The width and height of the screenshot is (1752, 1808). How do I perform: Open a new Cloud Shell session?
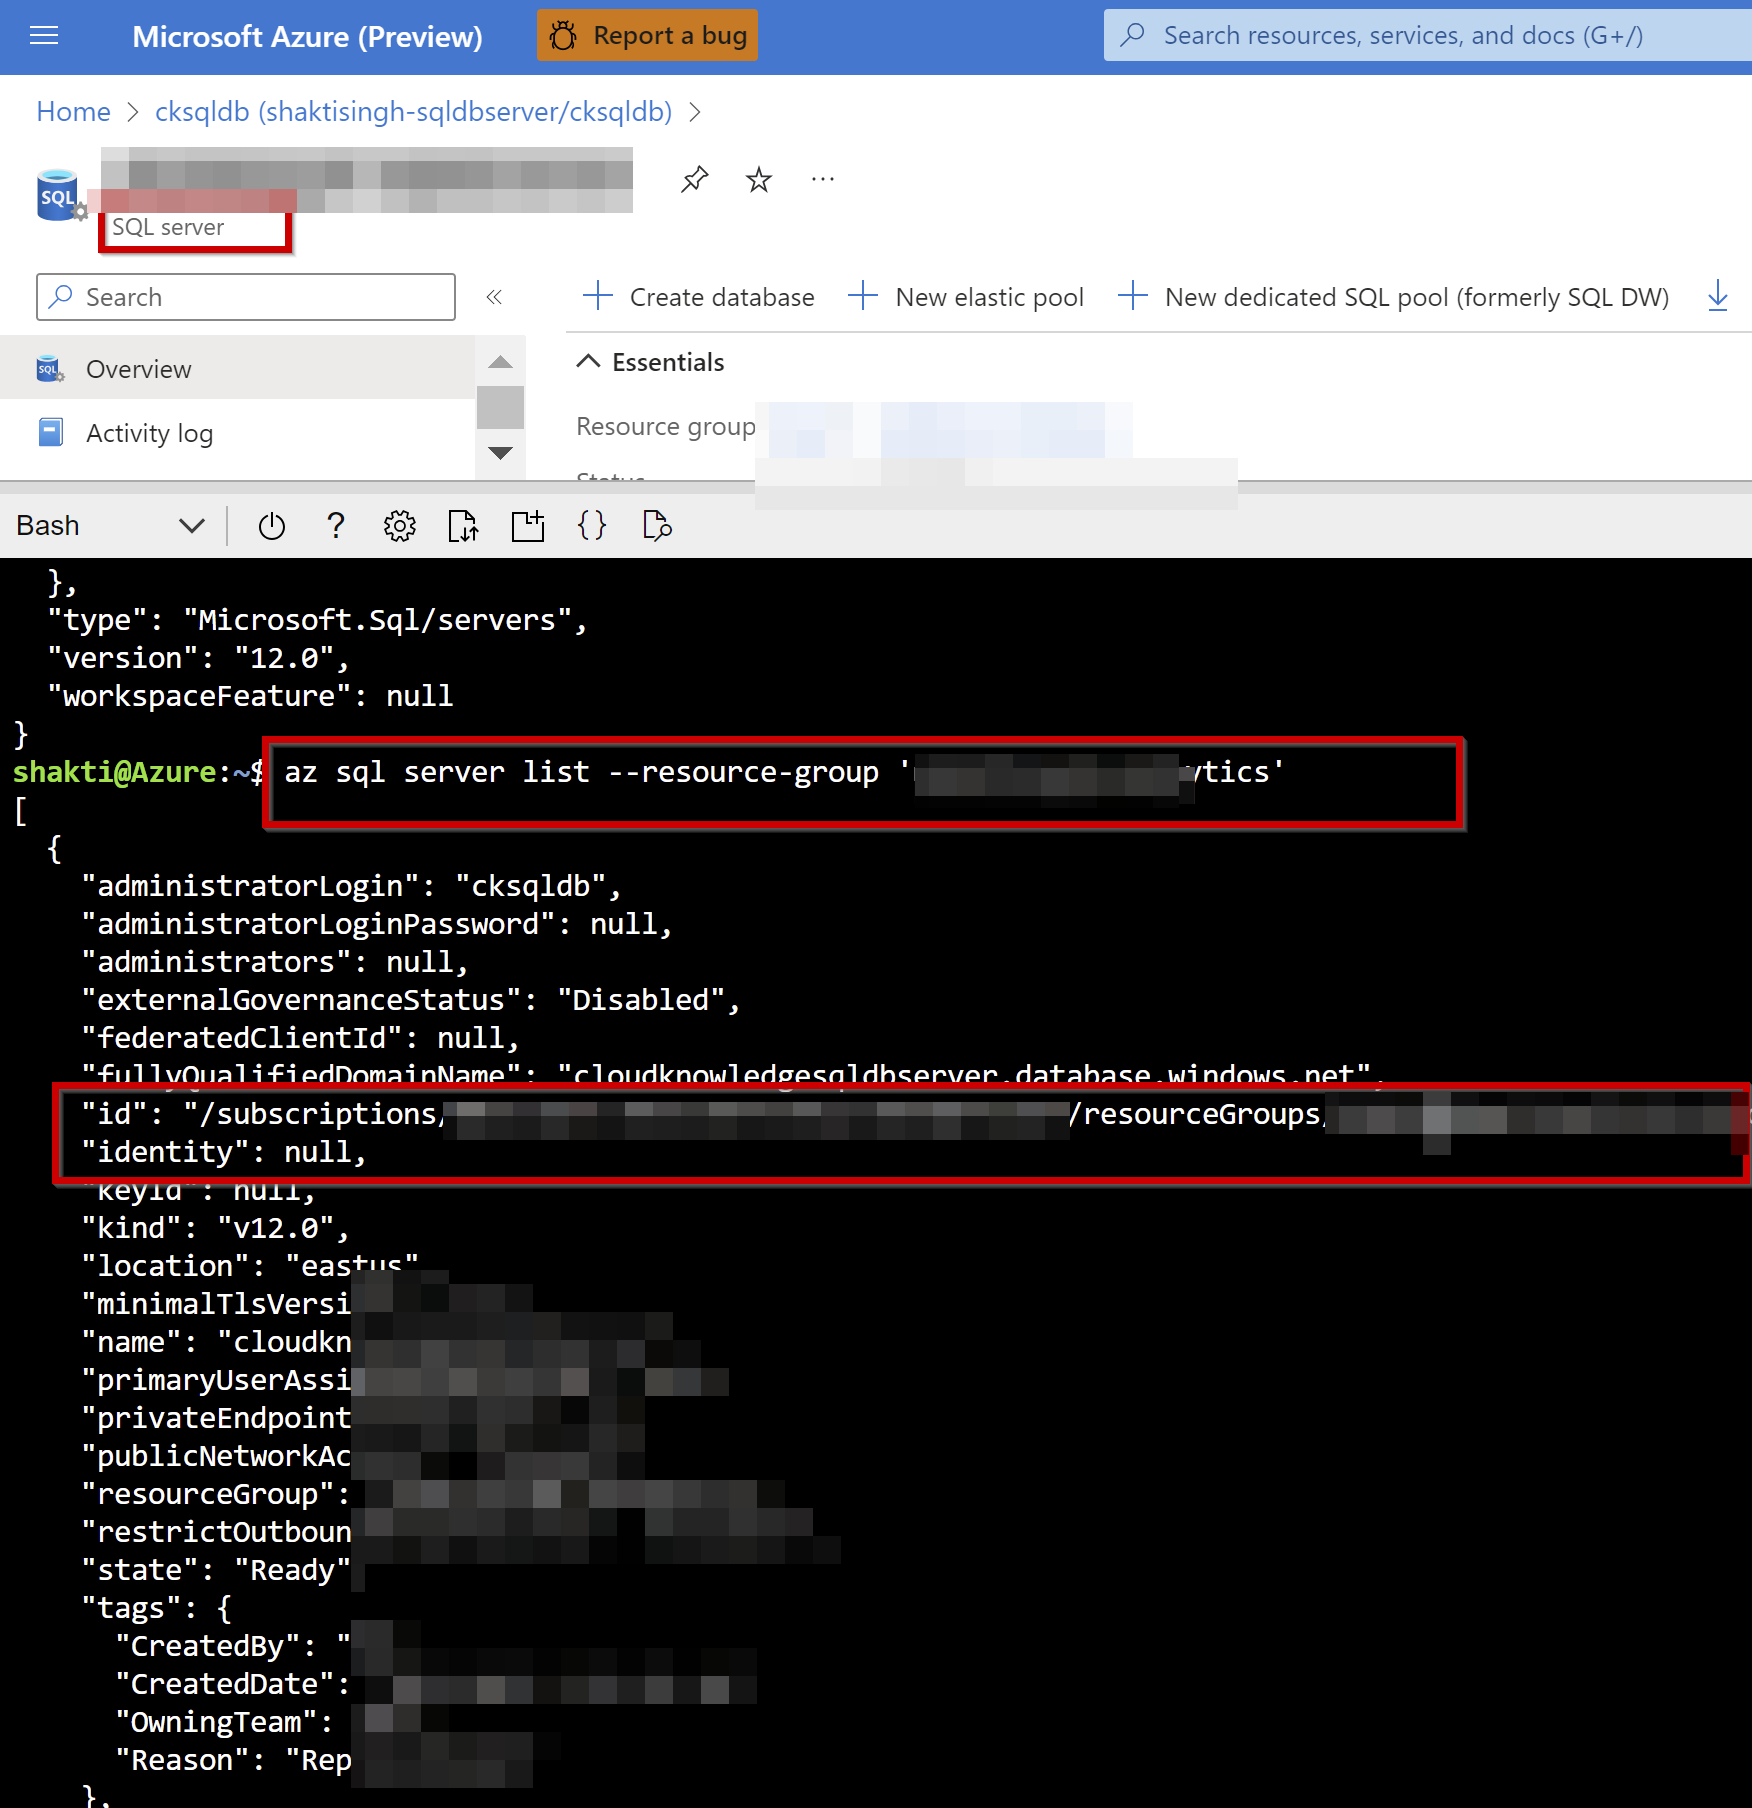[x=528, y=526]
